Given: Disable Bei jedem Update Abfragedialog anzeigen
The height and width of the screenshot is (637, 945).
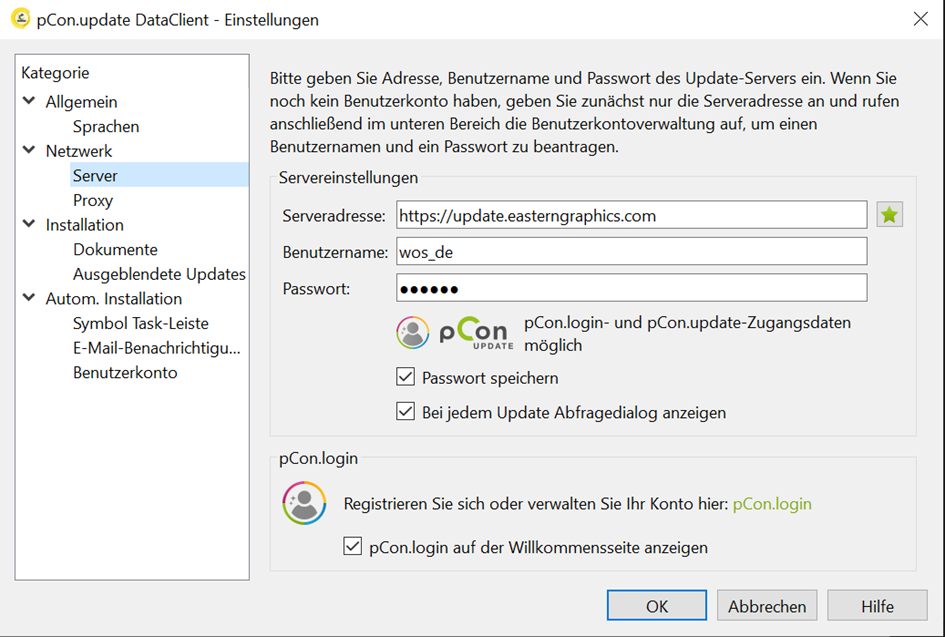Looking at the screenshot, I should [x=406, y=412].
